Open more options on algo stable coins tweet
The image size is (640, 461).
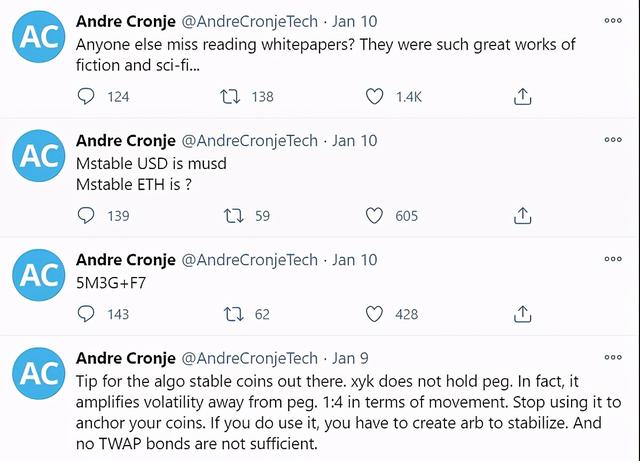coord(613,358)
